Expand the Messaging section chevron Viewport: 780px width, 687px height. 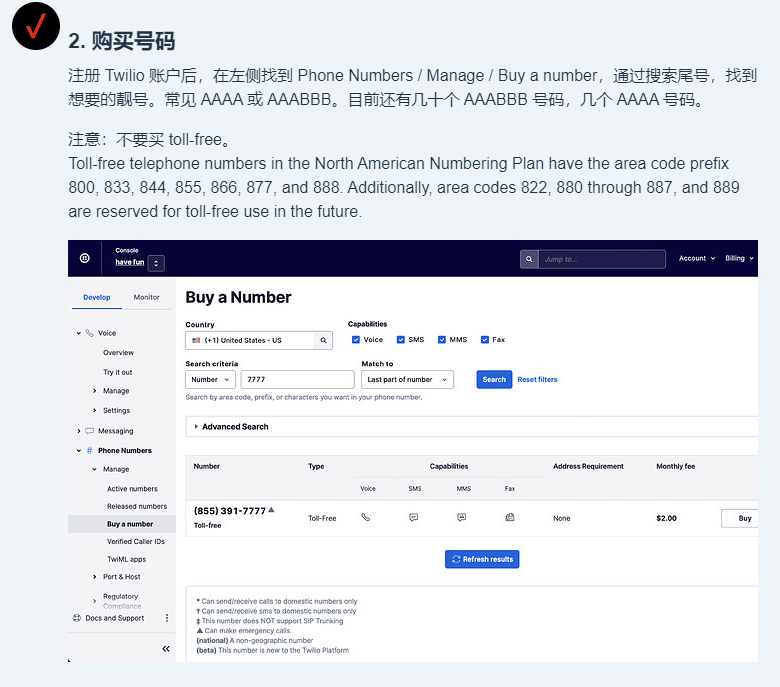79,431
